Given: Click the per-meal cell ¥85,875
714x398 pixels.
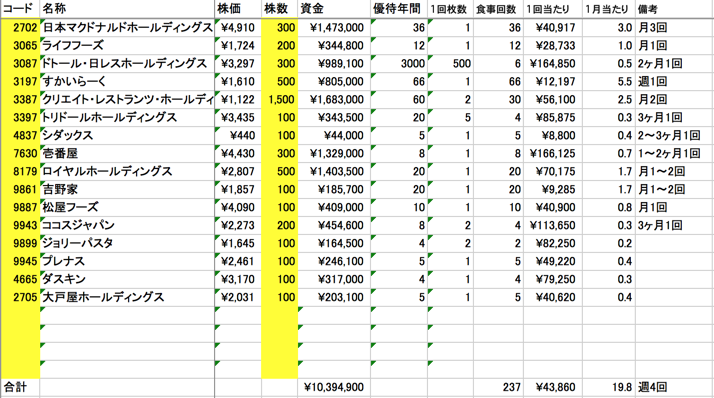Looking at the screenshot, I should click(x=552, y=117).
